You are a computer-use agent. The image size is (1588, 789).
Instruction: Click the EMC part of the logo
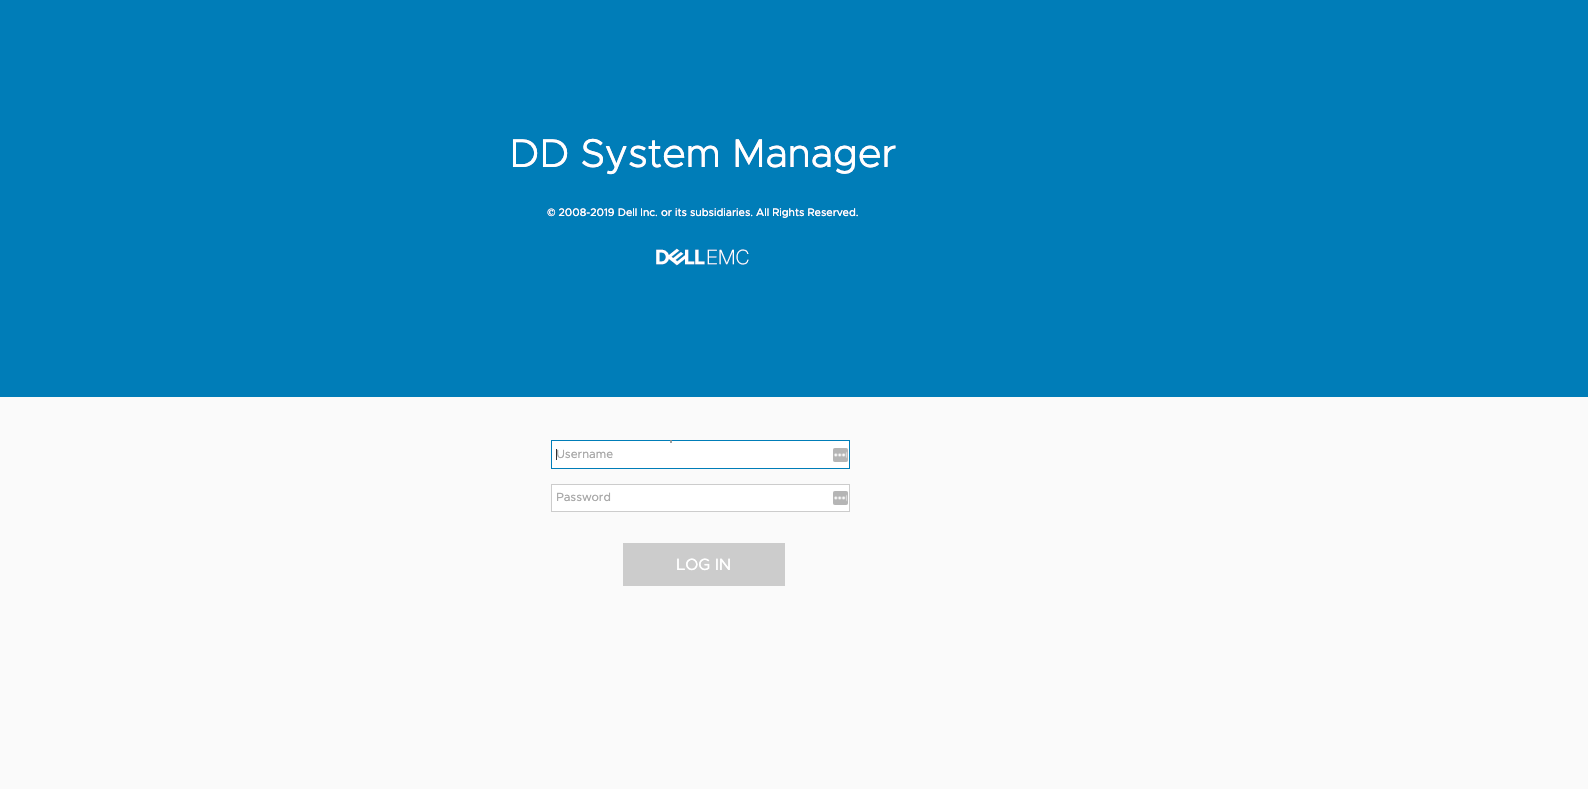[728, 257]
